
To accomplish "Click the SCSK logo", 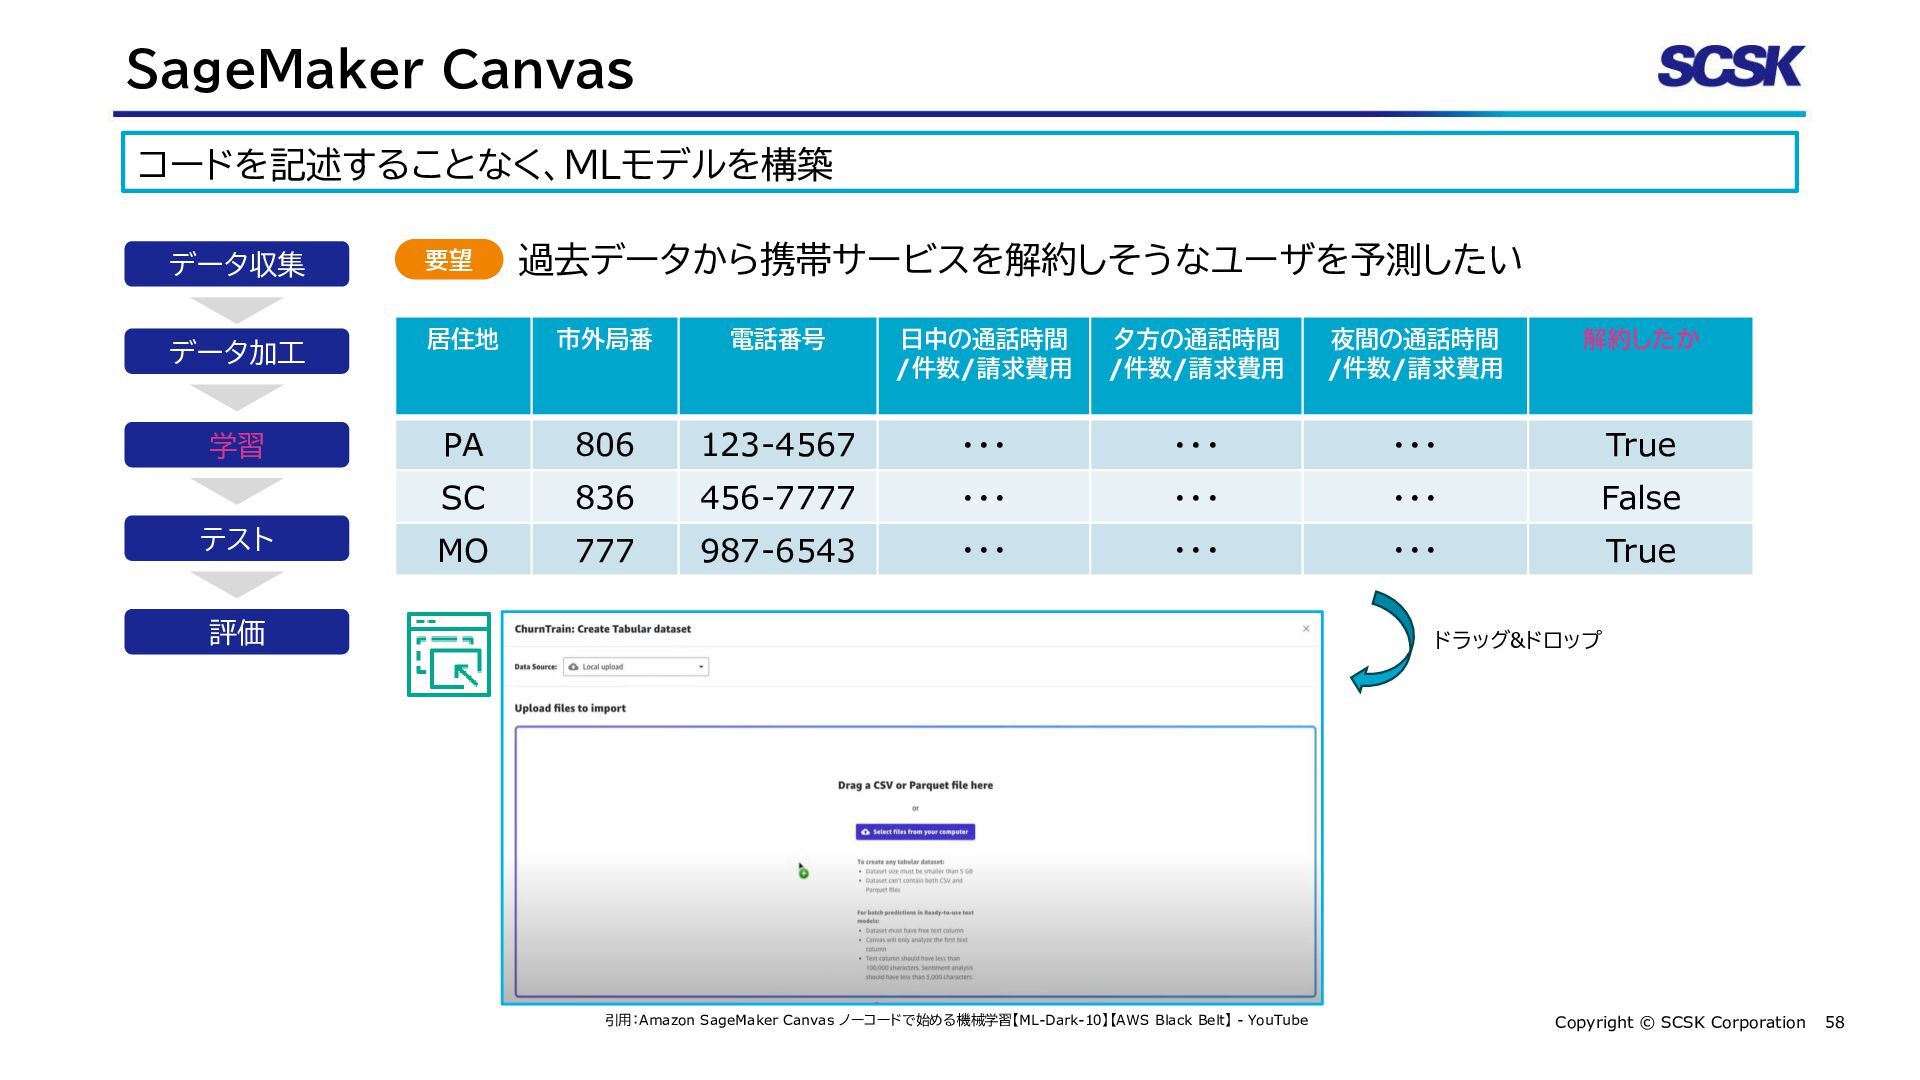I will pyautogui.click(x=1730, y=66).
